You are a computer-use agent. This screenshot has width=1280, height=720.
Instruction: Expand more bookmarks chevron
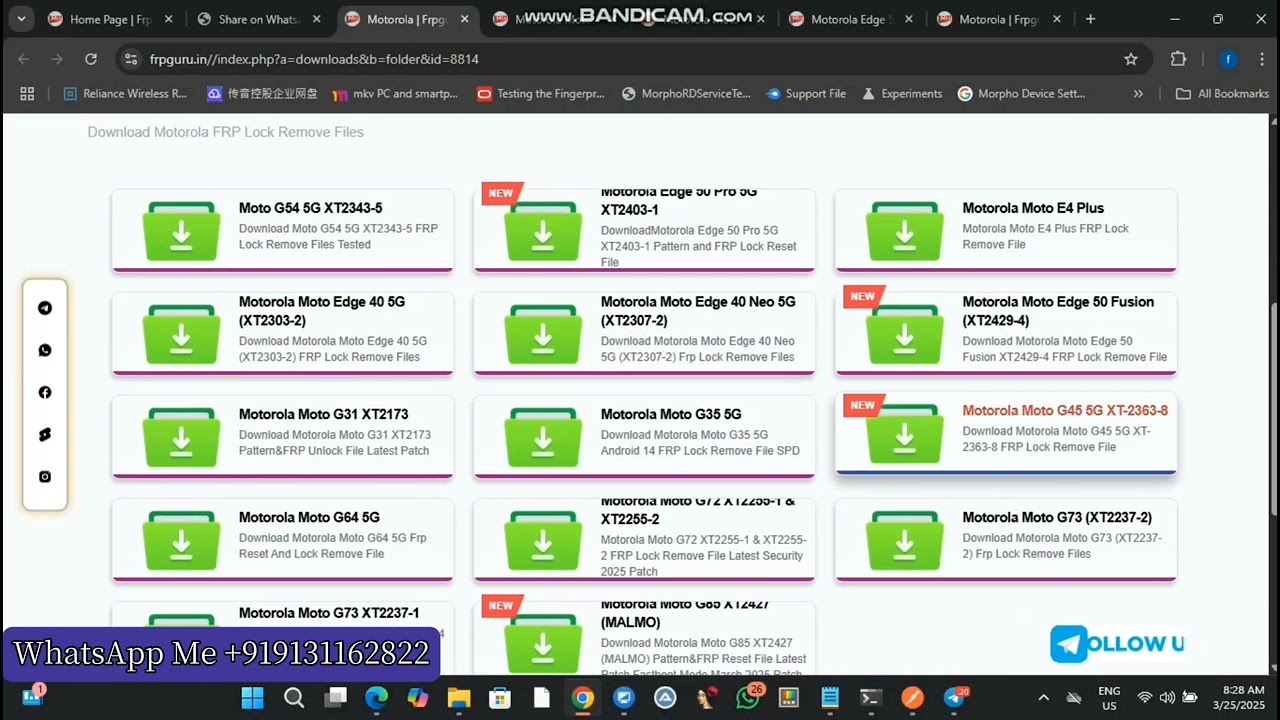(x=1137, y=93)
